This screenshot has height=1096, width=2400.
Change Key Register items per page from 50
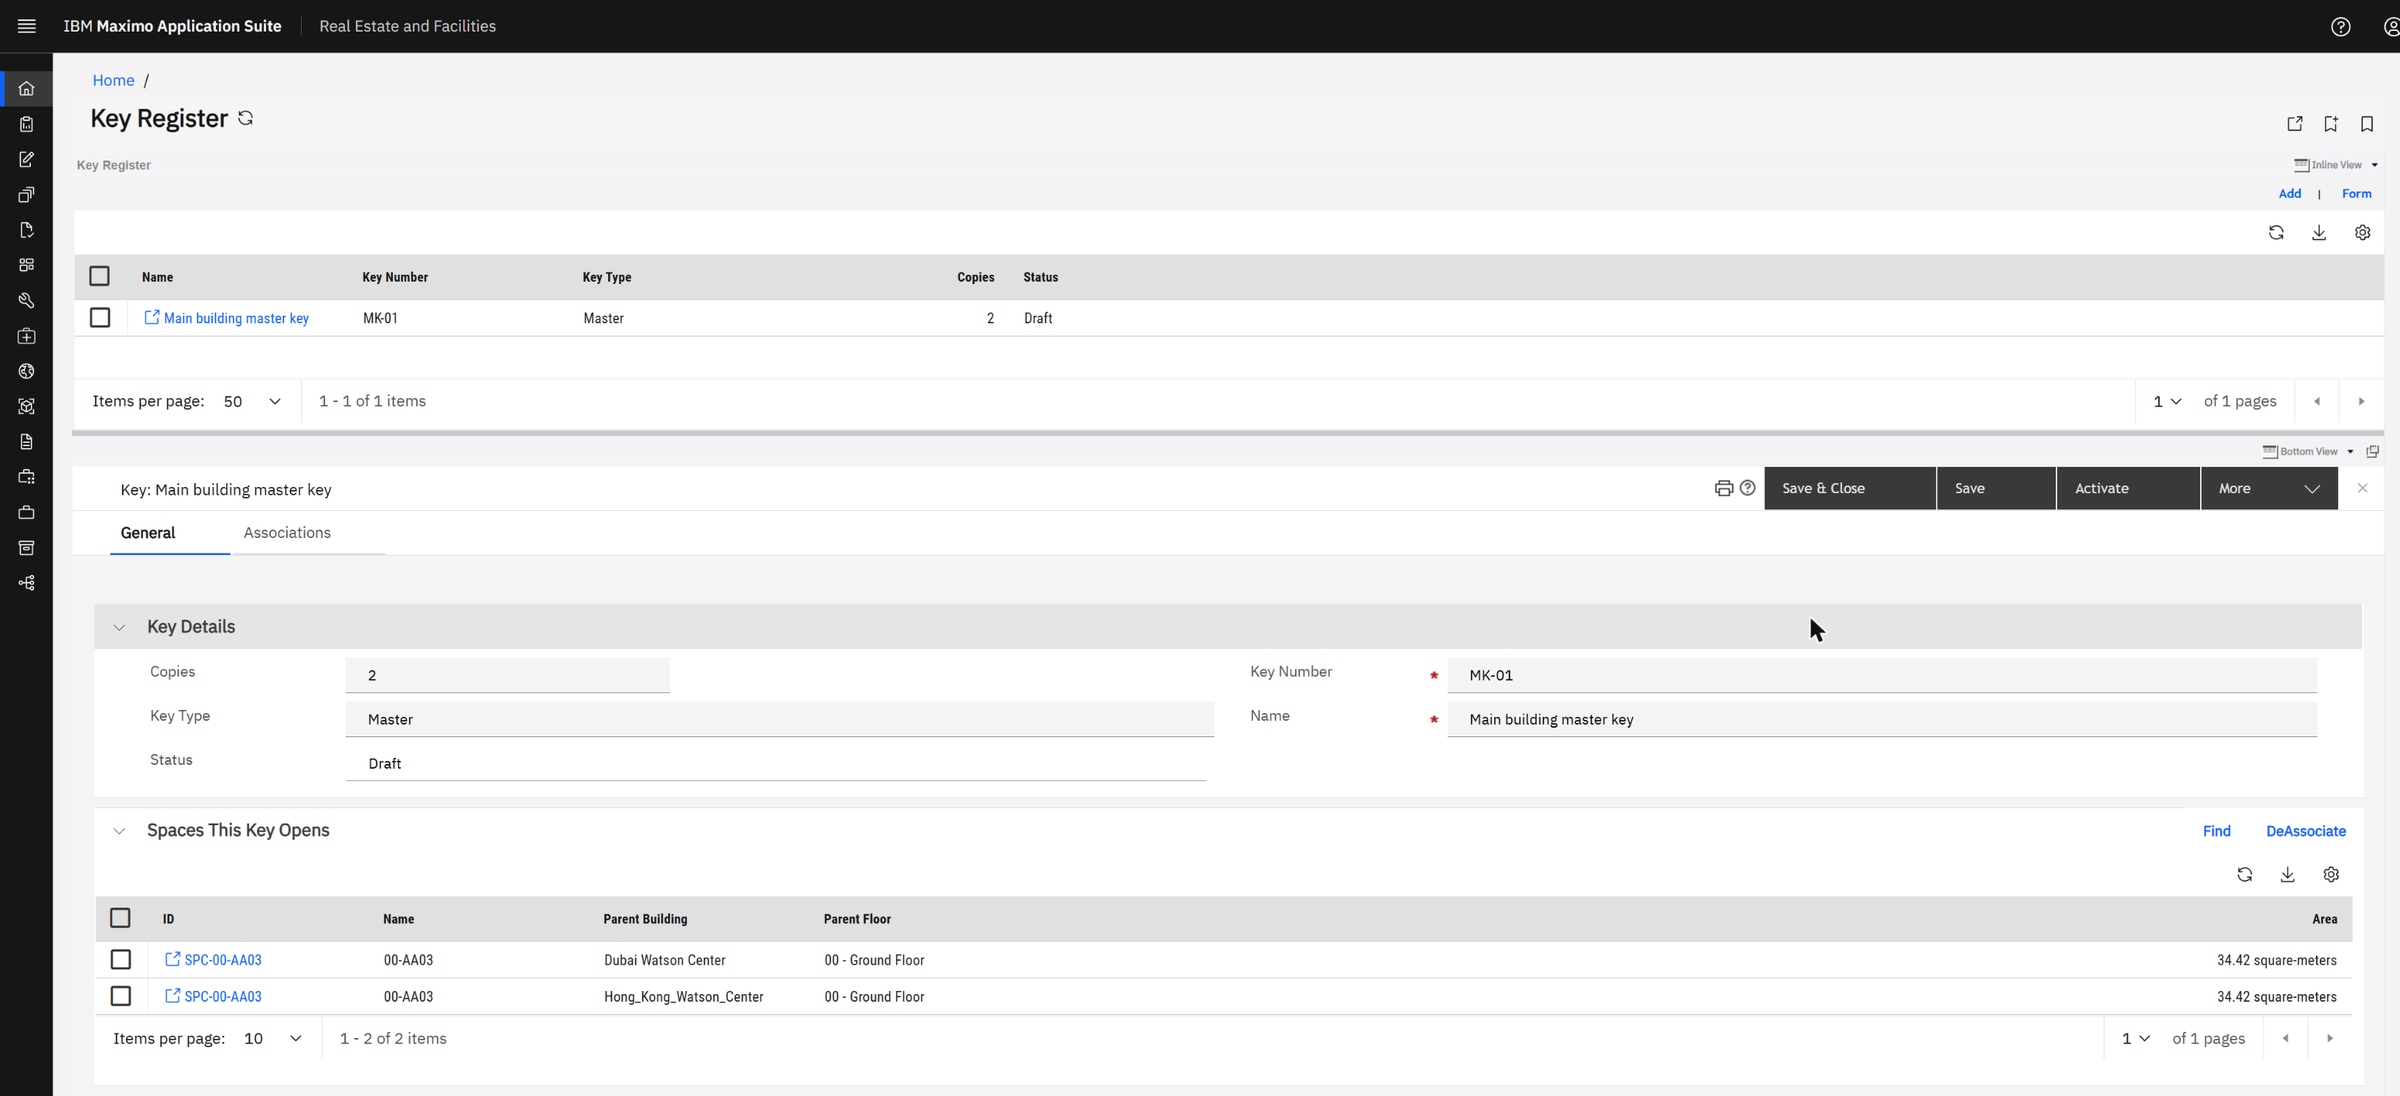click(252, 402)
